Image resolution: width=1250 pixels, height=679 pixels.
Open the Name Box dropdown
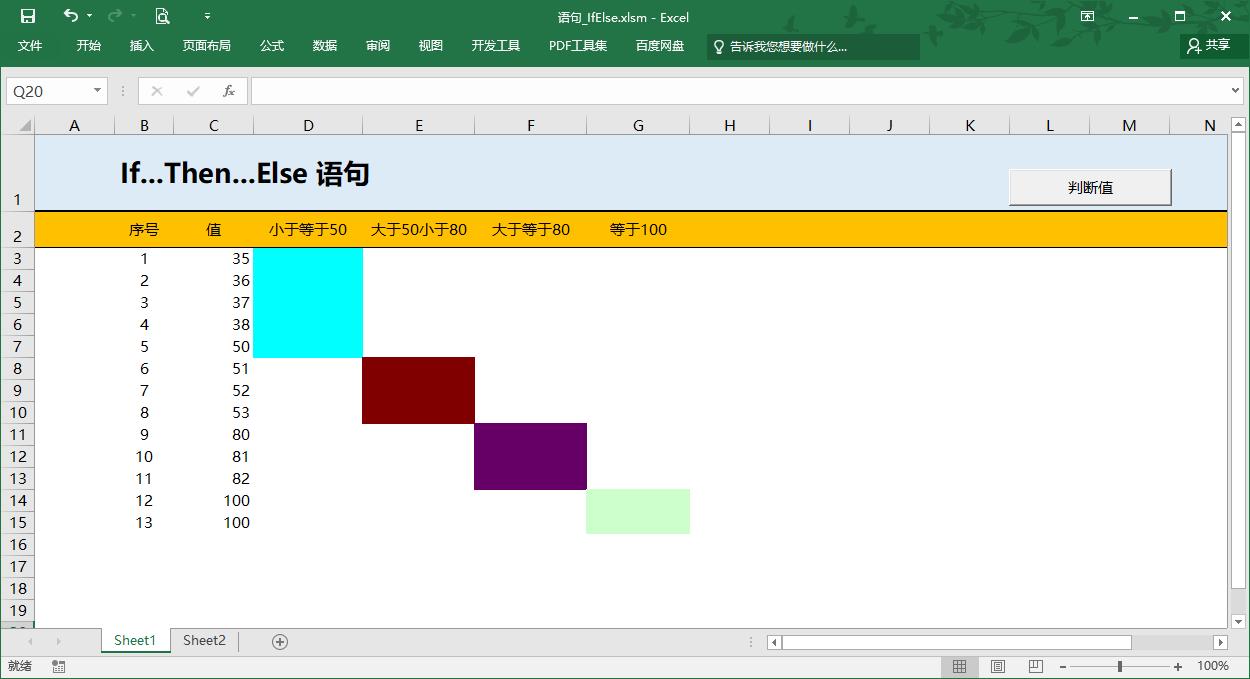click(97, 90)
